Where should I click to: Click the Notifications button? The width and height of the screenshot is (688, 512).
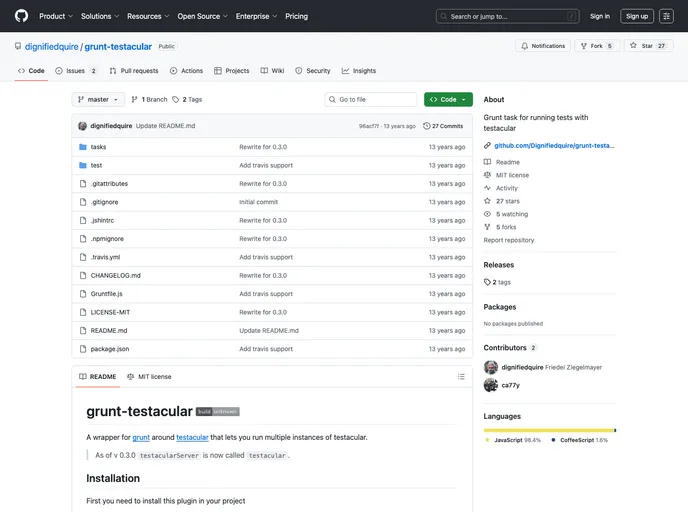(x=543, y=46)
